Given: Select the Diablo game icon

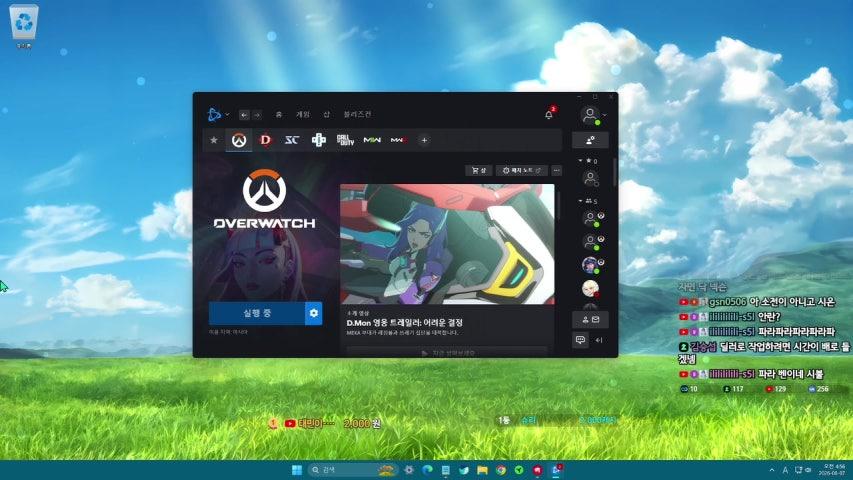Looking at the screenshot, I should tap(265, 140).
